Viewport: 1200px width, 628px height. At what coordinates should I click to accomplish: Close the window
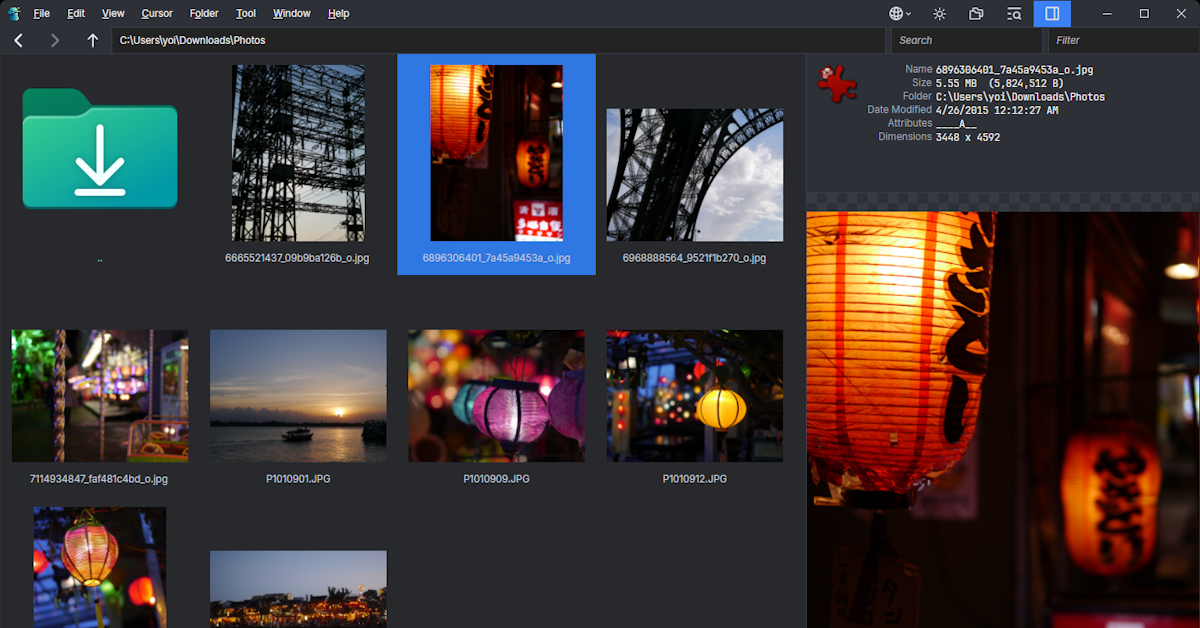pos(1181,14)
